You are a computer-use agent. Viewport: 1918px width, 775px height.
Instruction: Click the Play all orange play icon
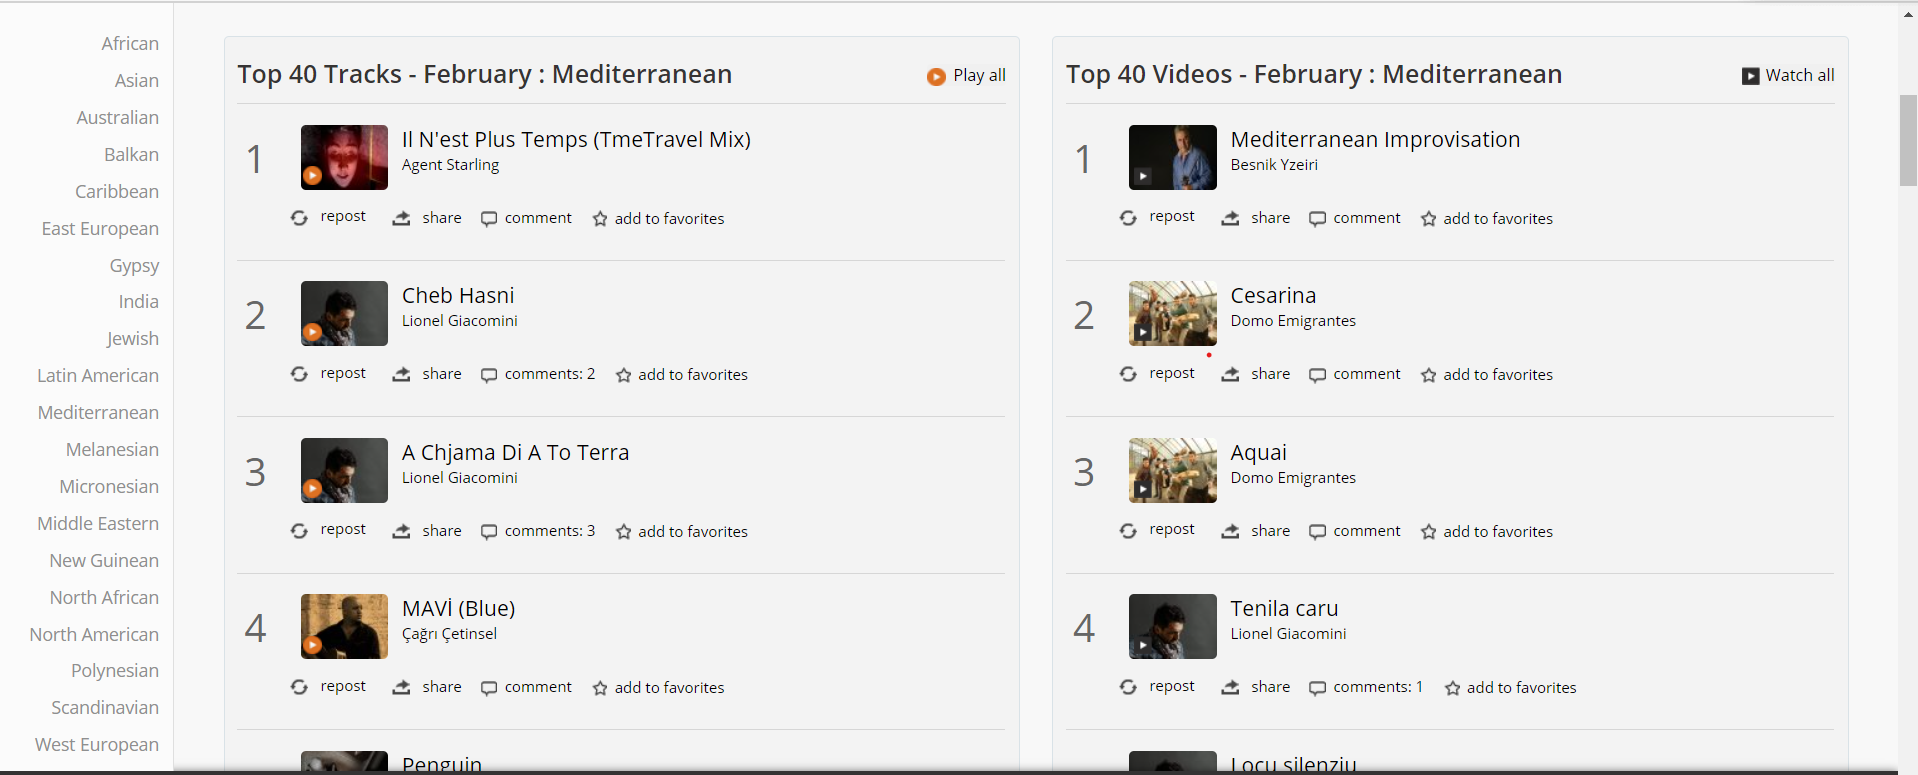pyautogui.click(x=936, y=77)
